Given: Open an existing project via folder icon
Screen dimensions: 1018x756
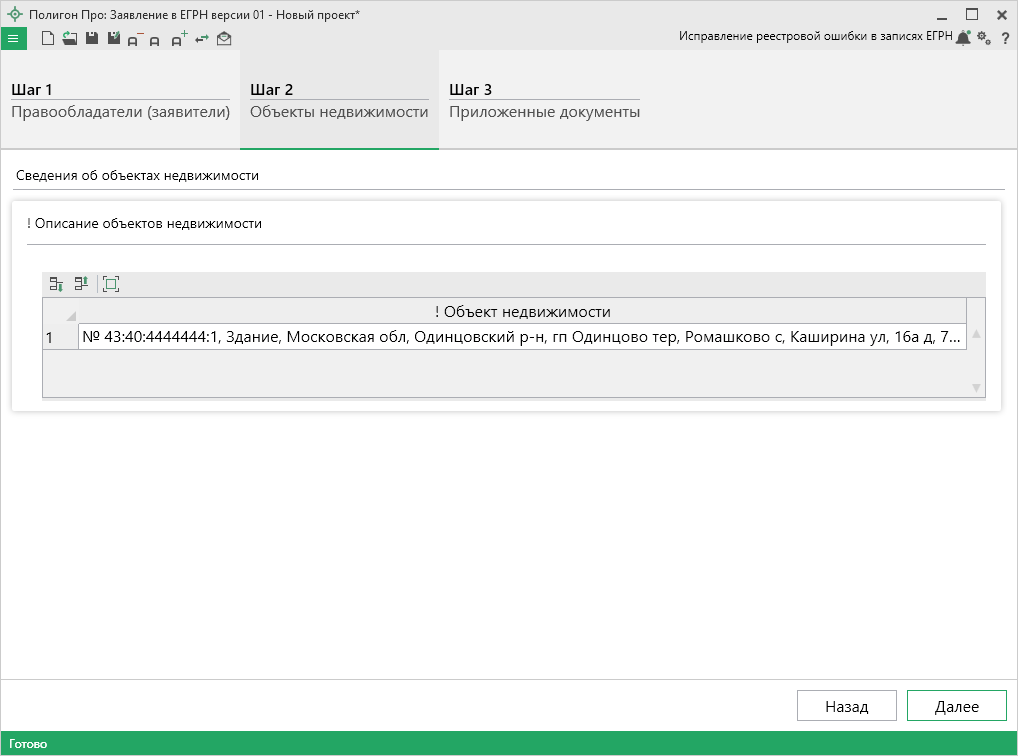Looking at the screenshot, I should coord(69,39).
